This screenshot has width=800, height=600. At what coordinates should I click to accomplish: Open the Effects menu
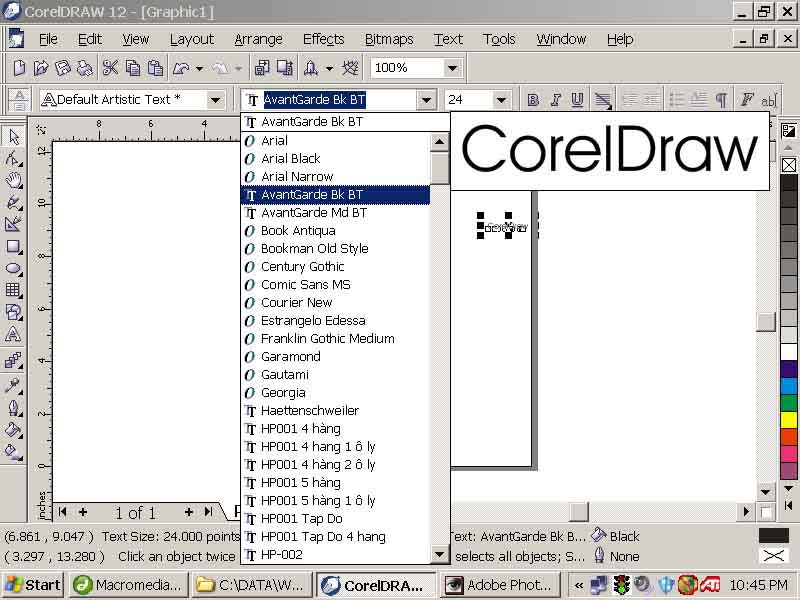click(323, 39)
